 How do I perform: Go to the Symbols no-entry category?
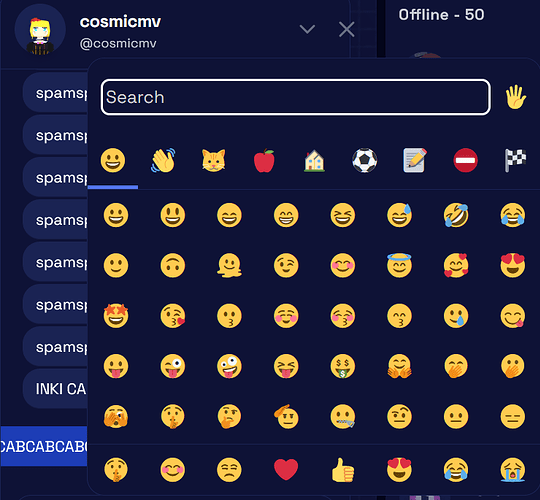click(466, 160)
